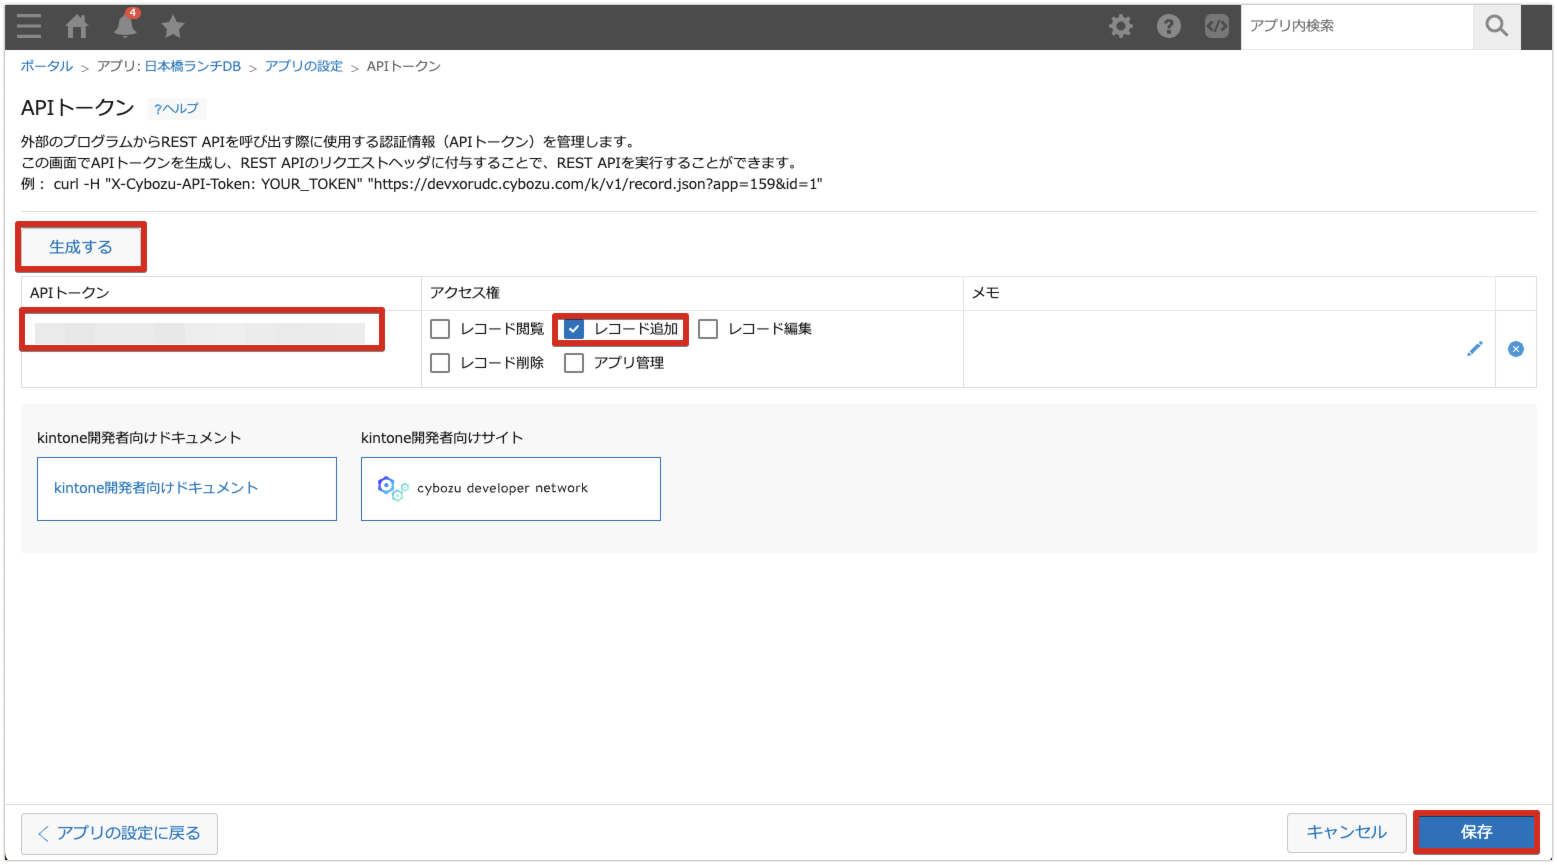
Task: Follow the ポータル breadcrumb link
Action: point(47,66)
